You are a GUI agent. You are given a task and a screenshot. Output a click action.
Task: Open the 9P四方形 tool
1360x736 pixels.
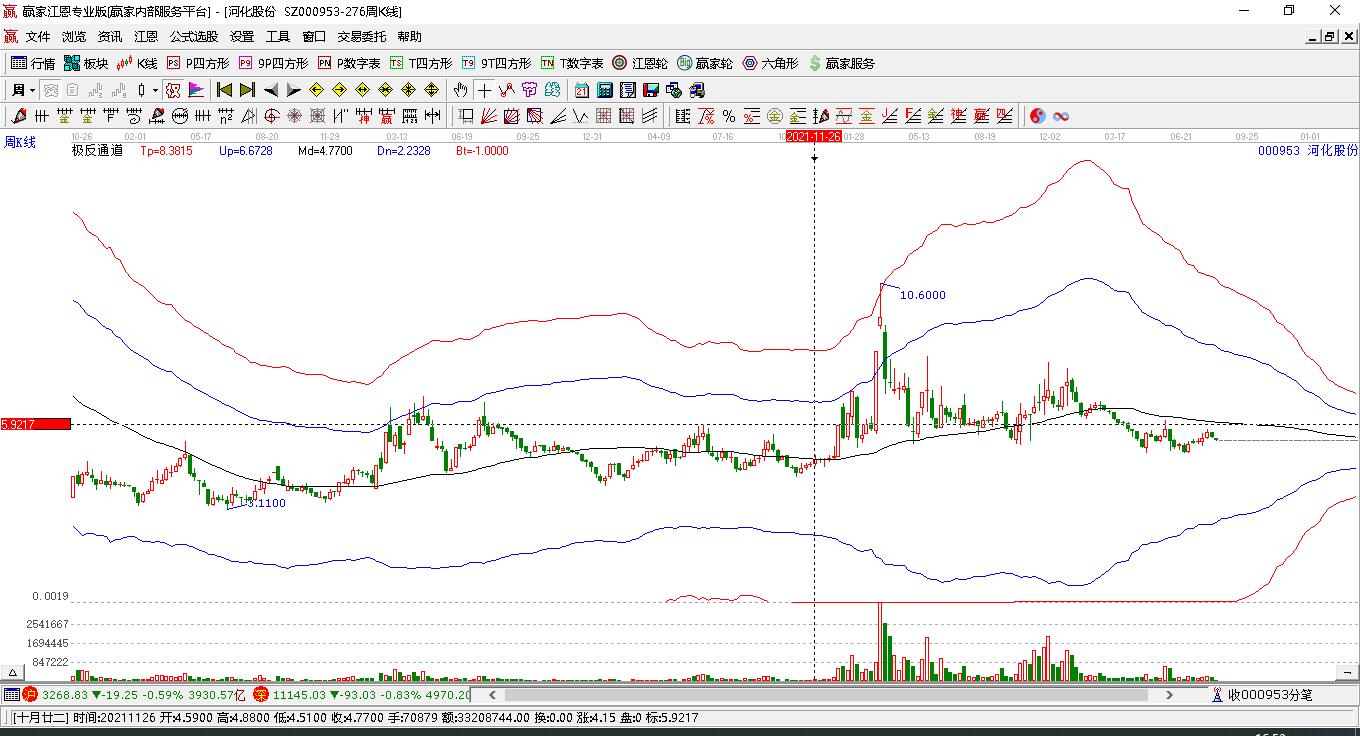point(273,63)
